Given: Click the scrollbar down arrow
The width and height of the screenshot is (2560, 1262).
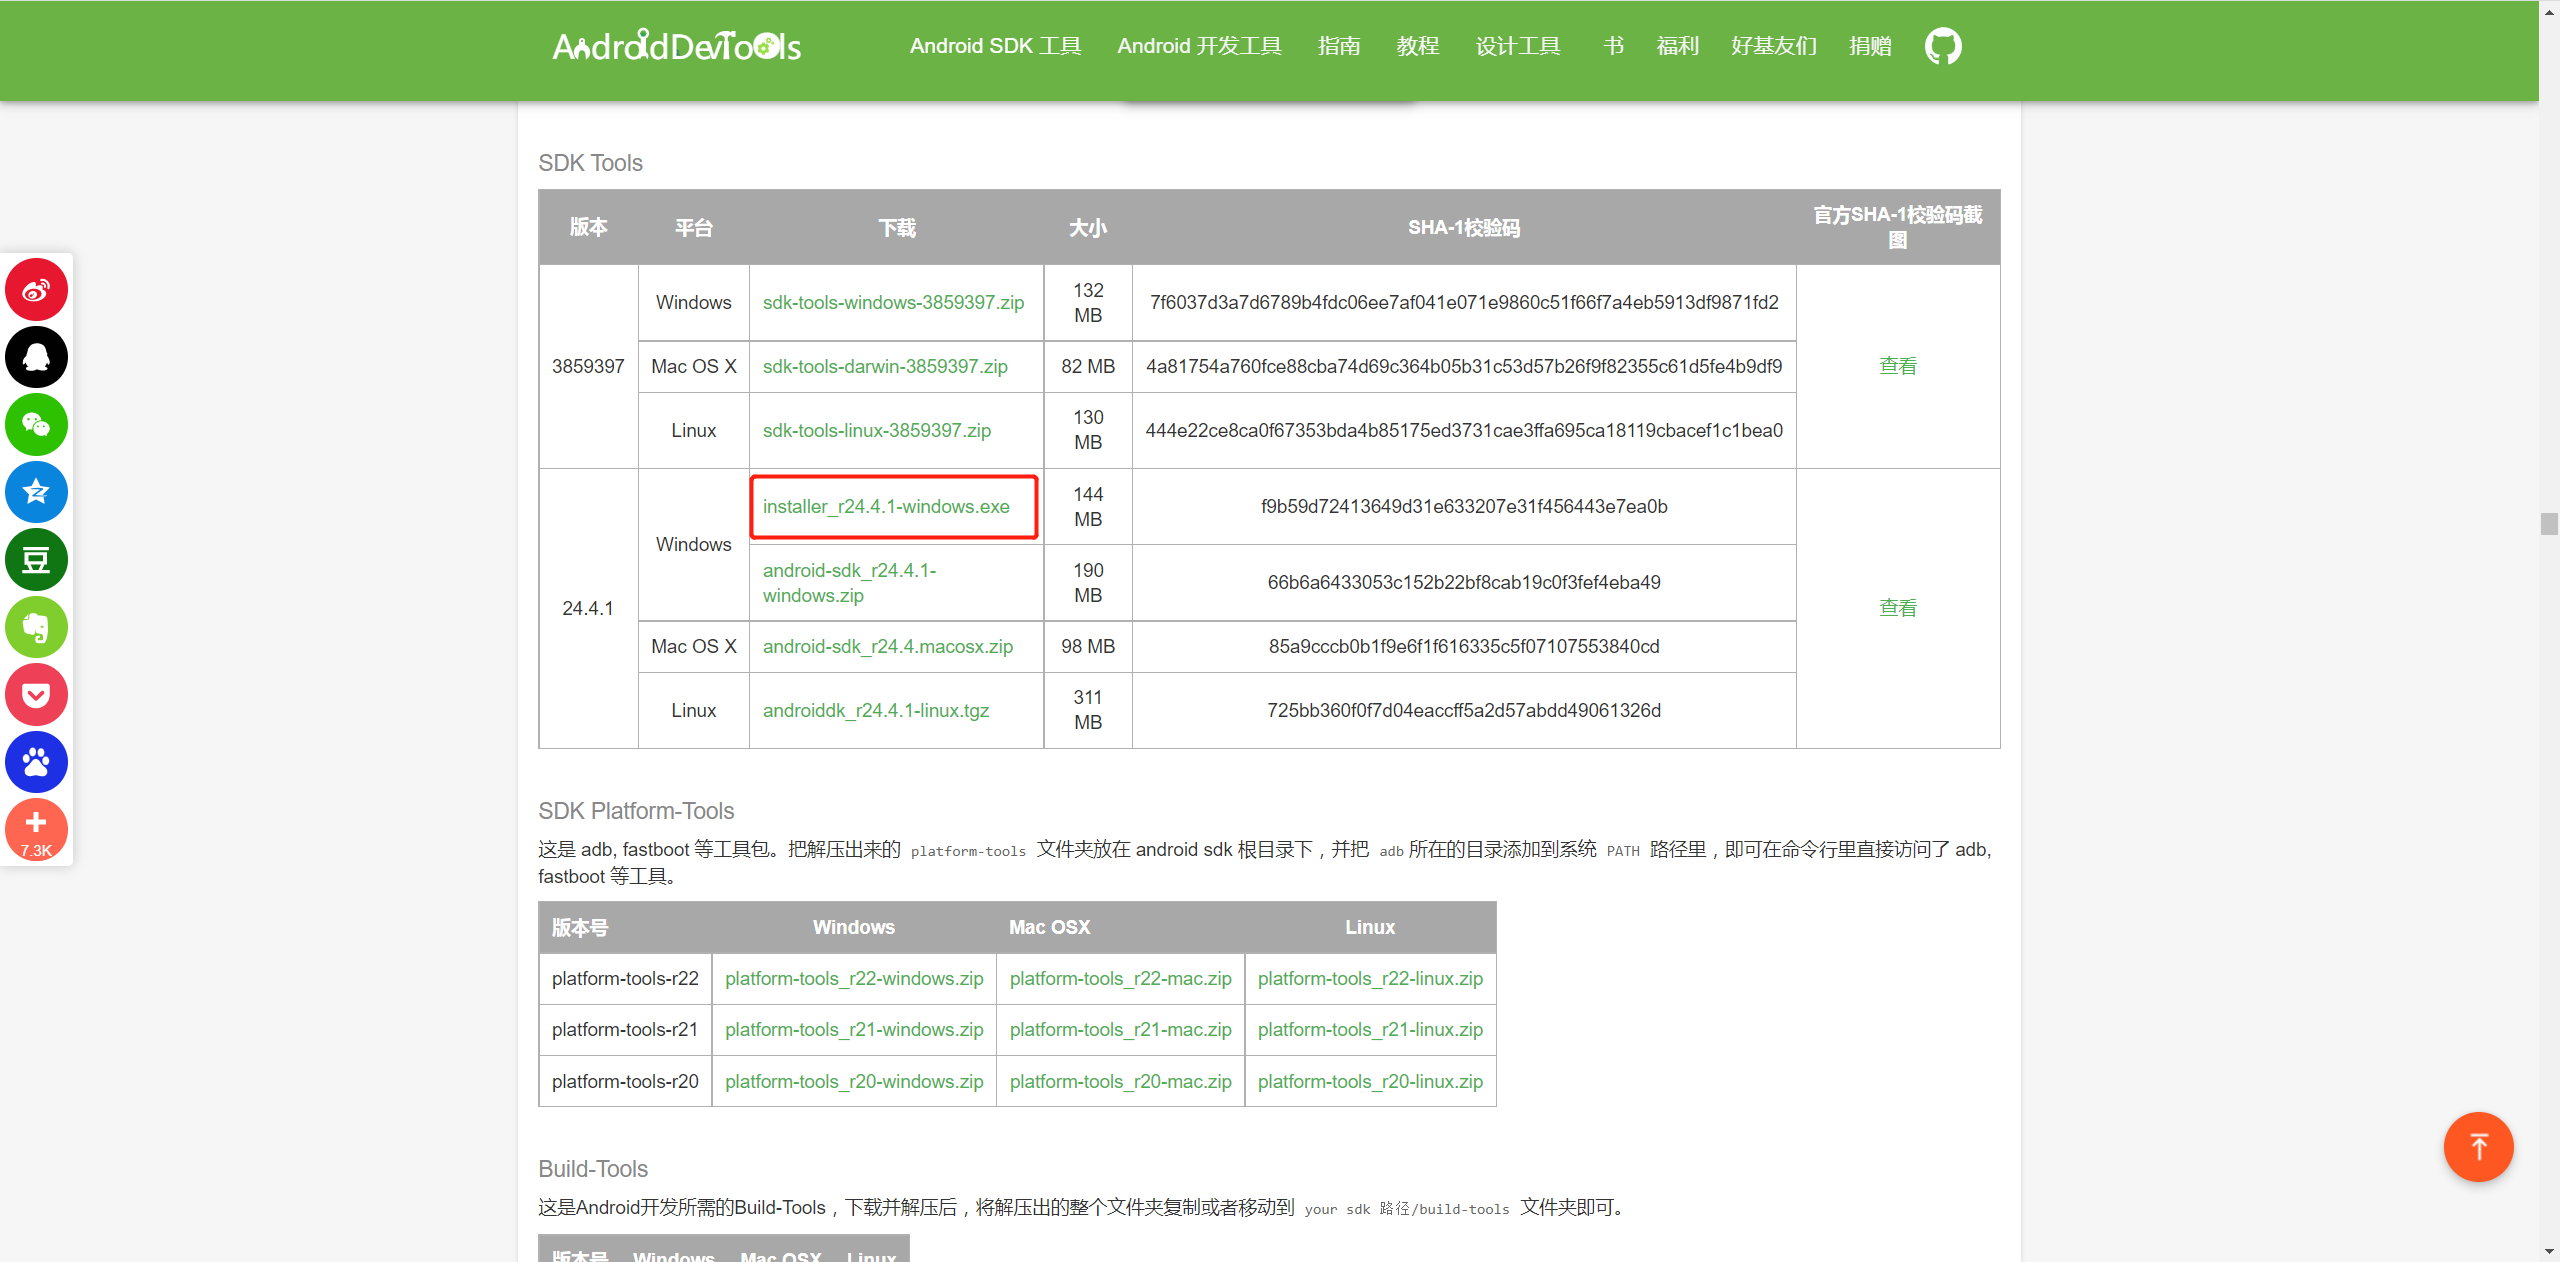Looking at the screenshot, I should click(2549, 1252).
